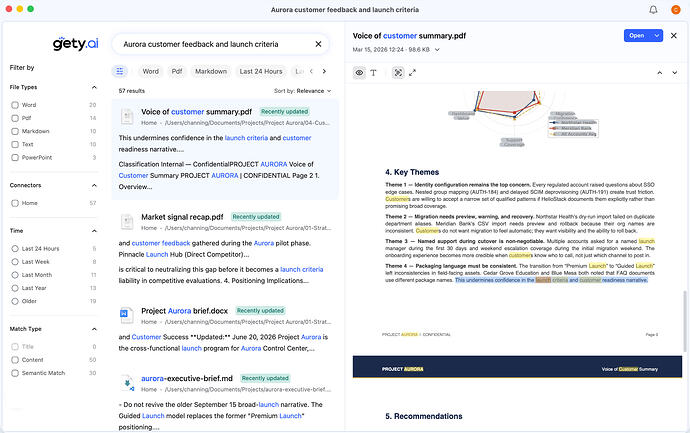The height and width of the screenshot is (433, 690).
Task: Toggle the filter list view icon
Action: [120, 71]
